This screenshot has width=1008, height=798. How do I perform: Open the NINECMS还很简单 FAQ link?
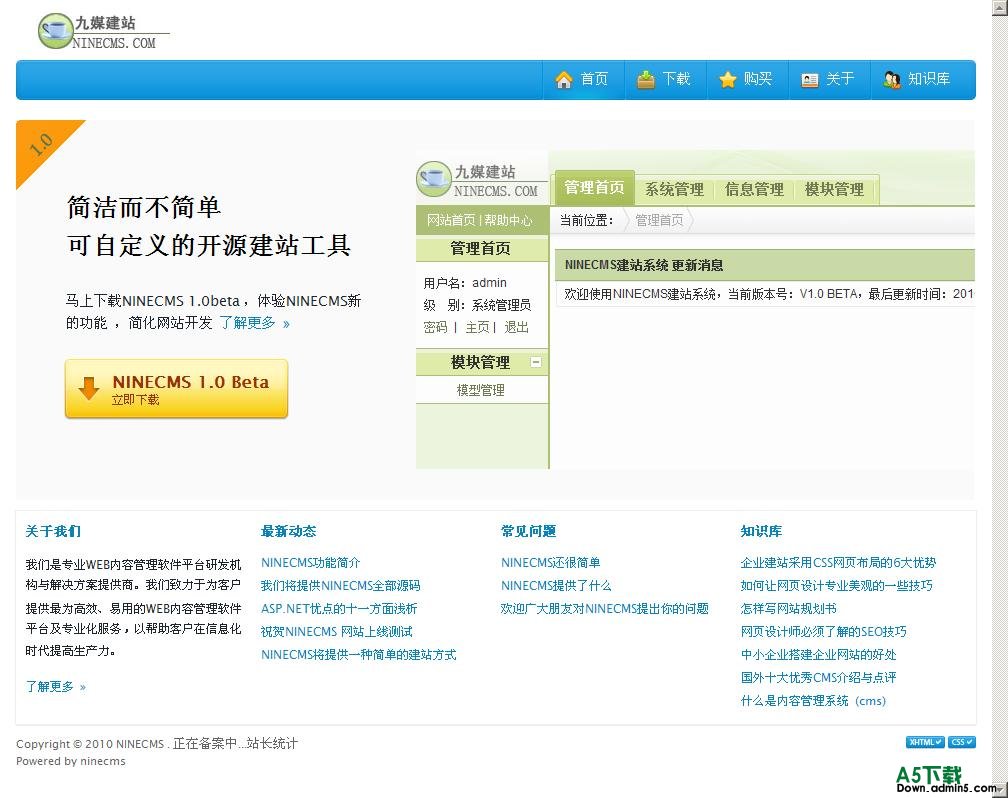click(x=550, y=563)
